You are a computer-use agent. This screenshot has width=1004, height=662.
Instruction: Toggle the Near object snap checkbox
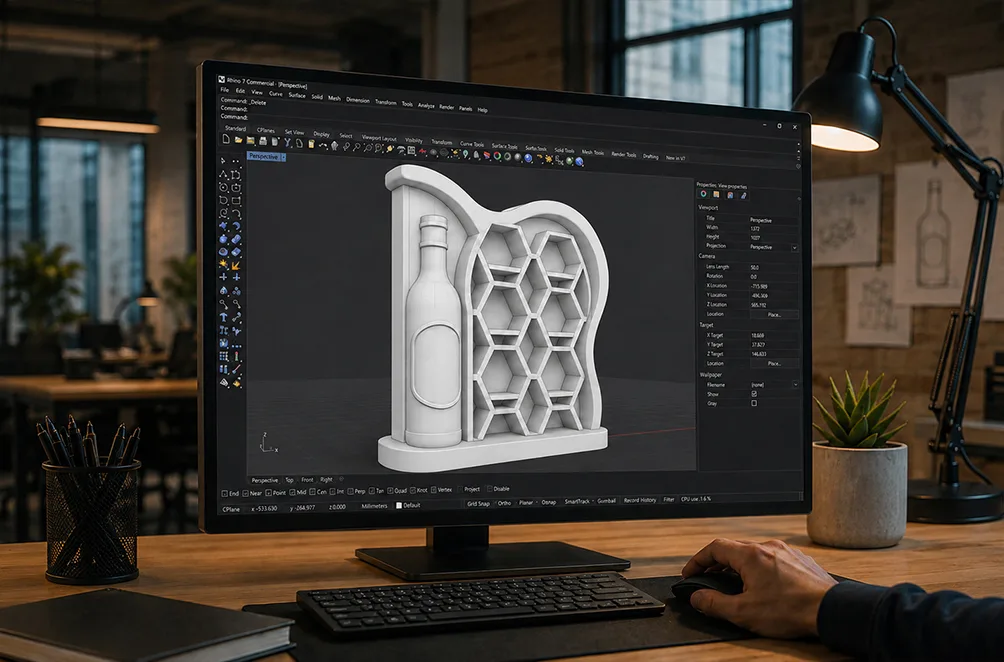tap(245, 493)
